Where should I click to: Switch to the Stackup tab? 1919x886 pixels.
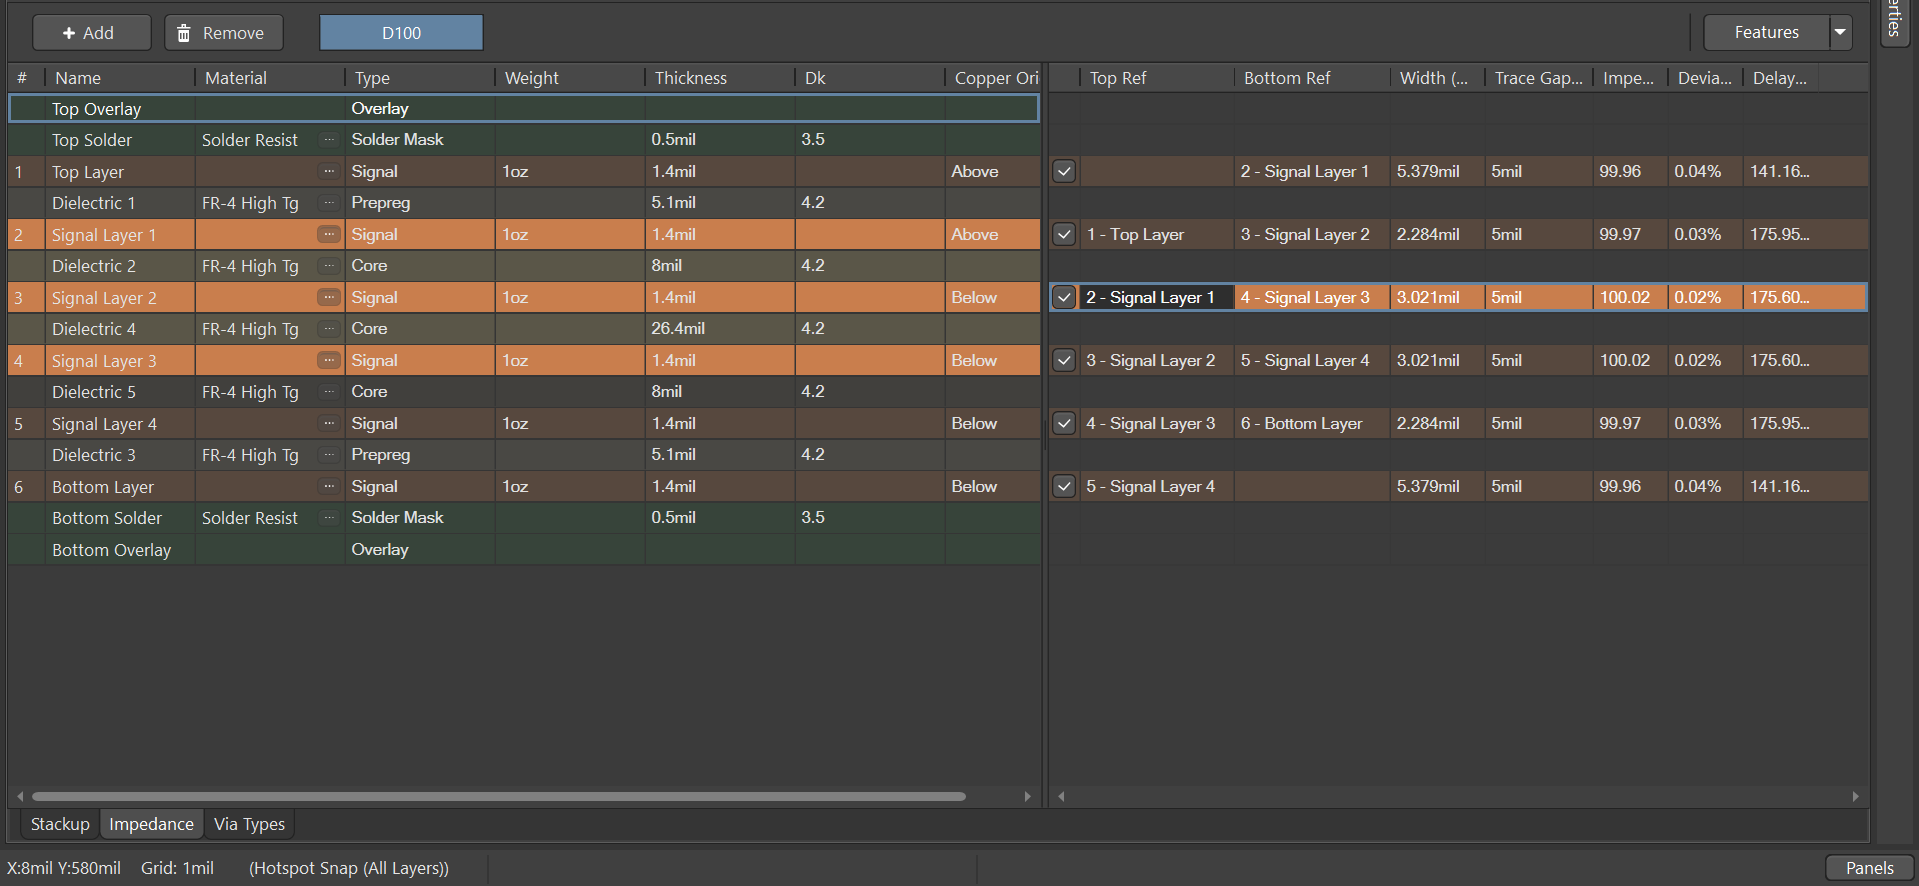pos(60,824)
